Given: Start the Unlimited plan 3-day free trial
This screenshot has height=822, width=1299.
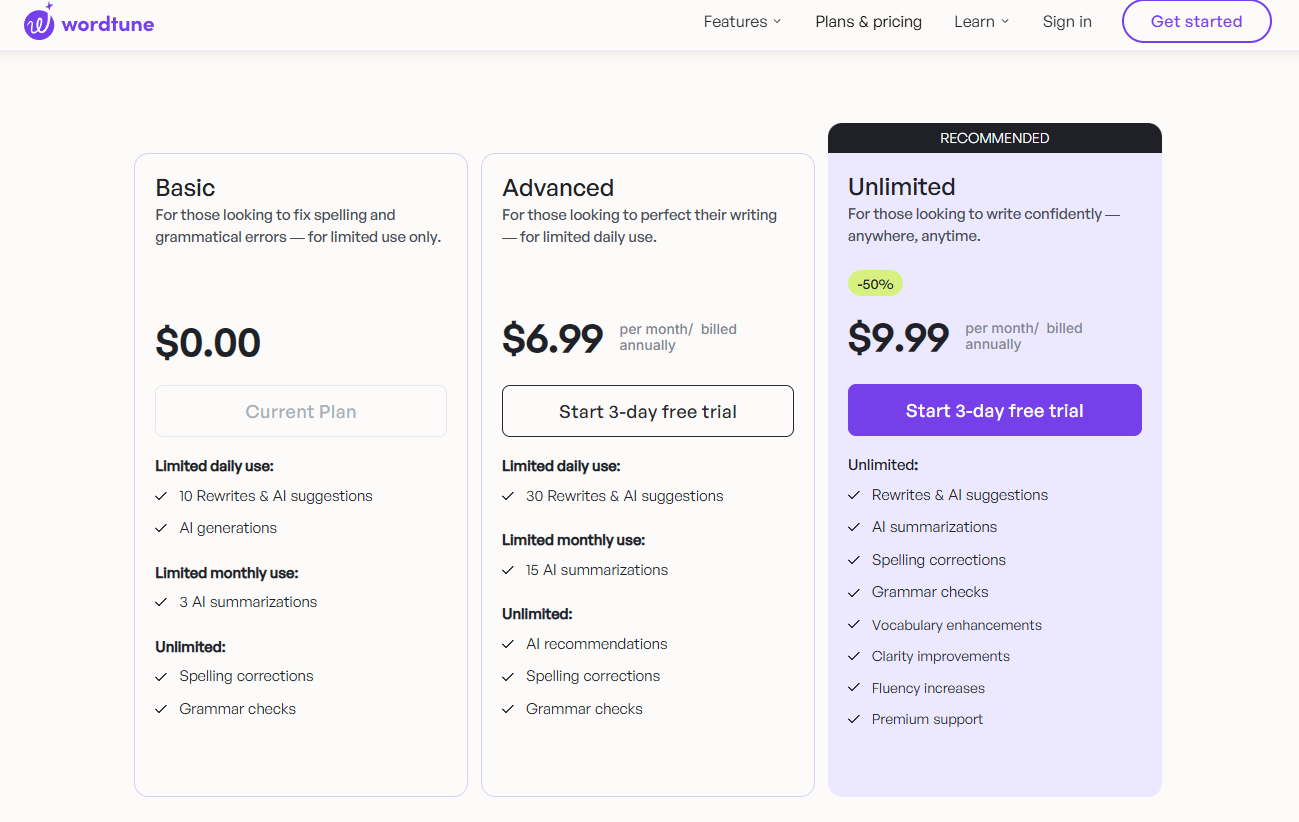Looking at the screenshot, I should click(x=994, y=410).
